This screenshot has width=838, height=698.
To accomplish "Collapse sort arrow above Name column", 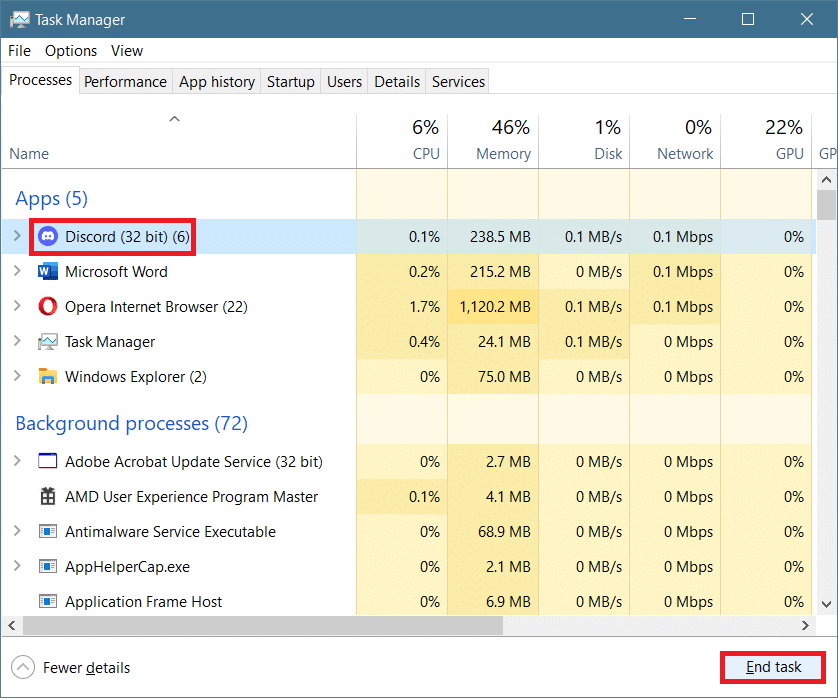I will tap(174, 119).
